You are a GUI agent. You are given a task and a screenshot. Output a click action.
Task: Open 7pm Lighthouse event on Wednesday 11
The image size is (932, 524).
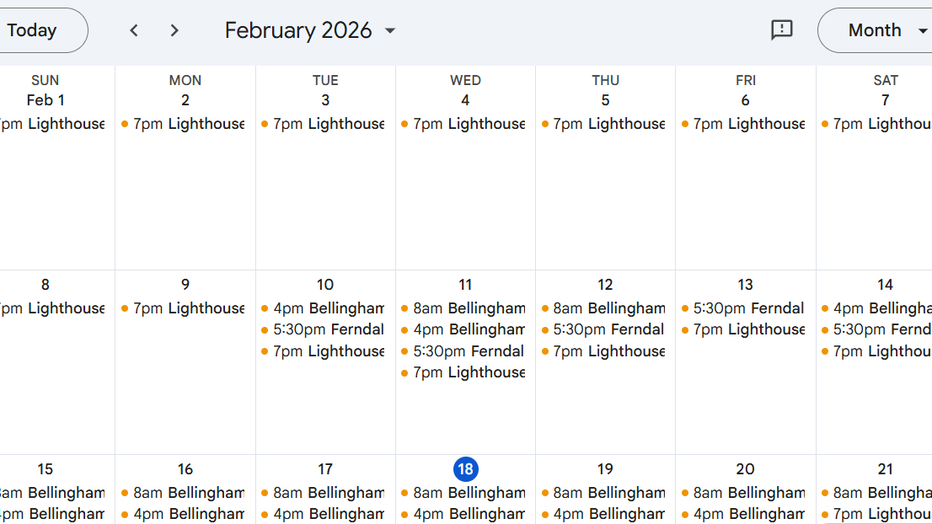point(465,372)
